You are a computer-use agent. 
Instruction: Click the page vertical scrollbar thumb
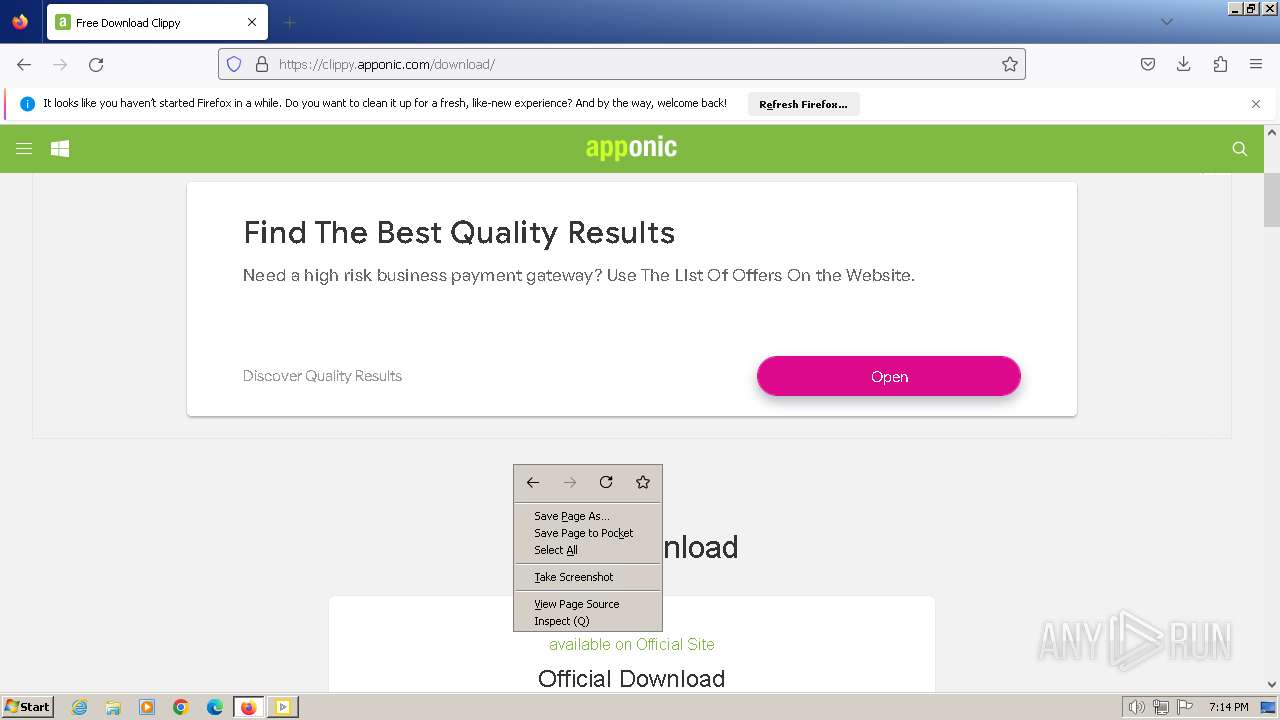pyautogui.click(x=1272, y=199)
